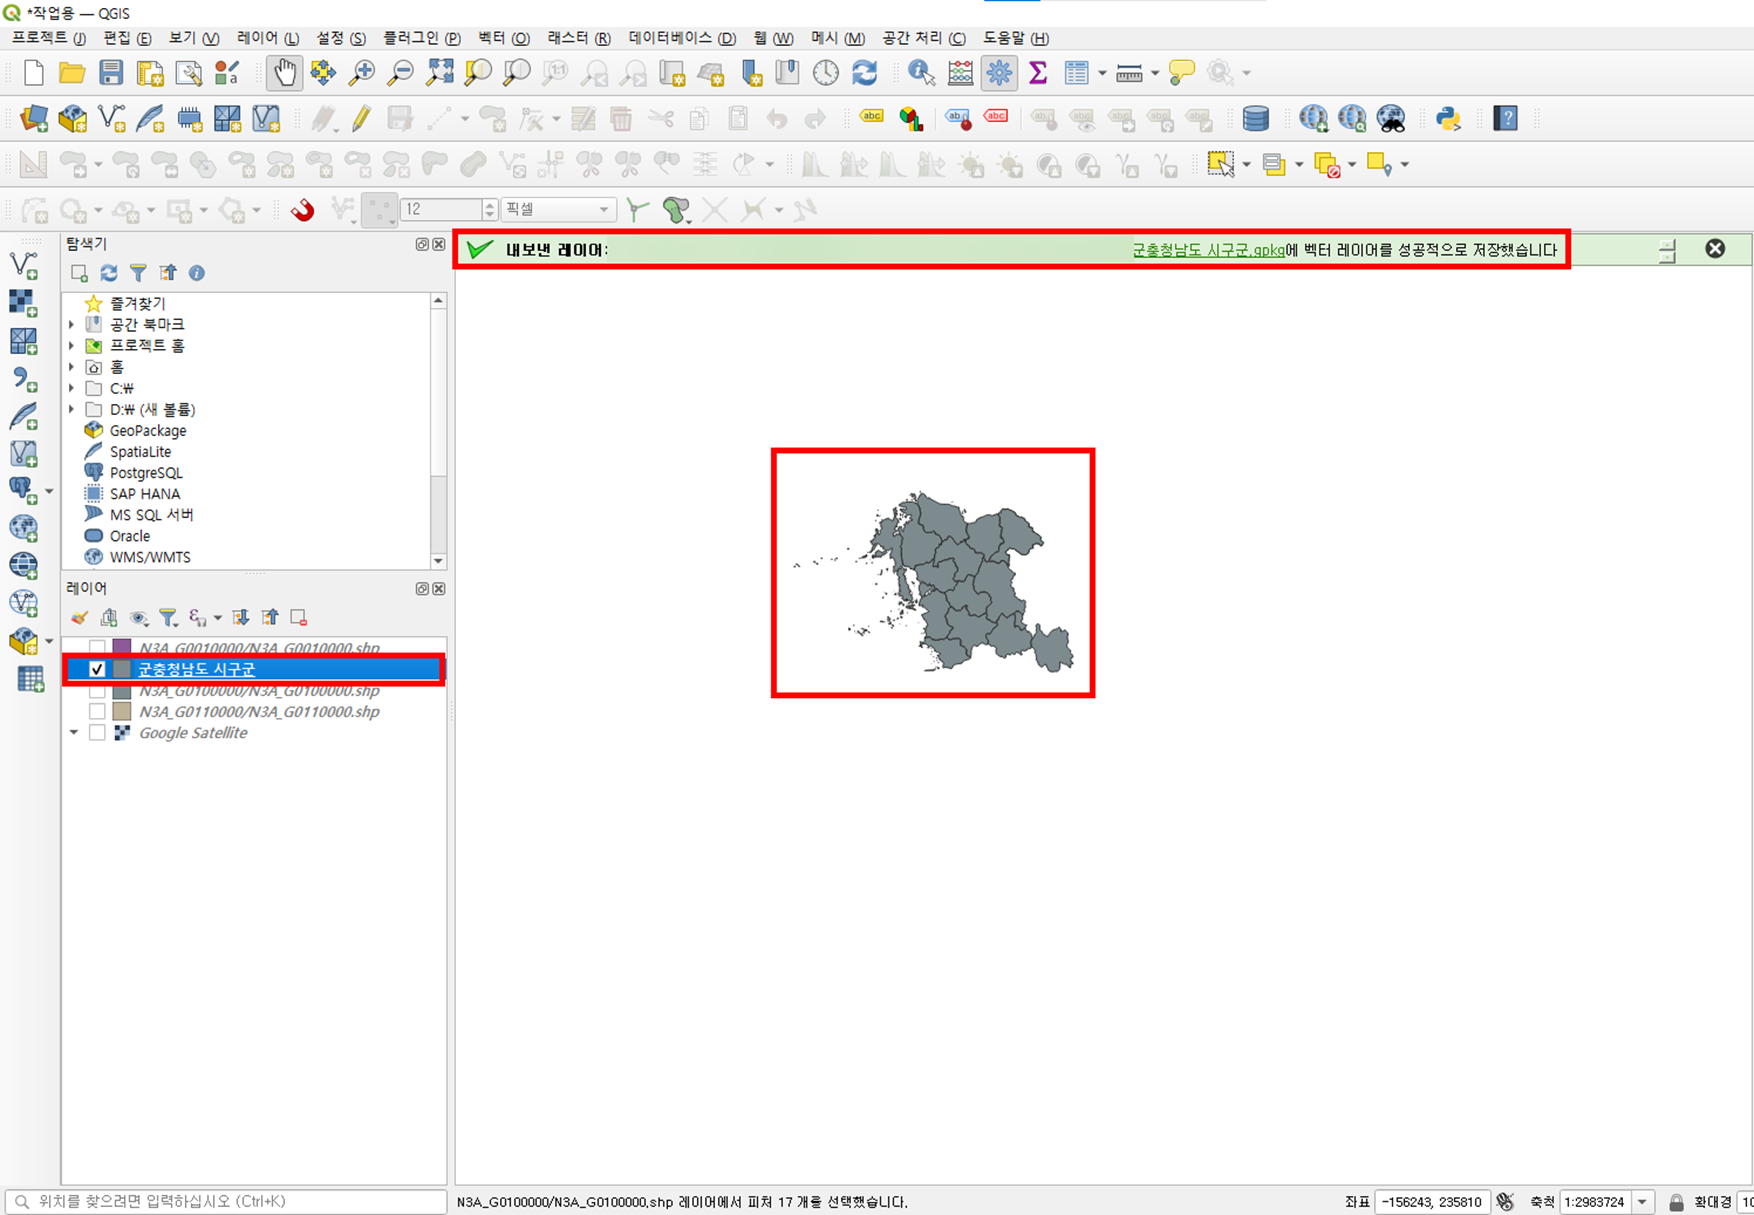This screenshot has height=1215, width=1754.
Task: Enable snapping with the magnet icon
Action: pyautogui.click(x=303, y=210)
